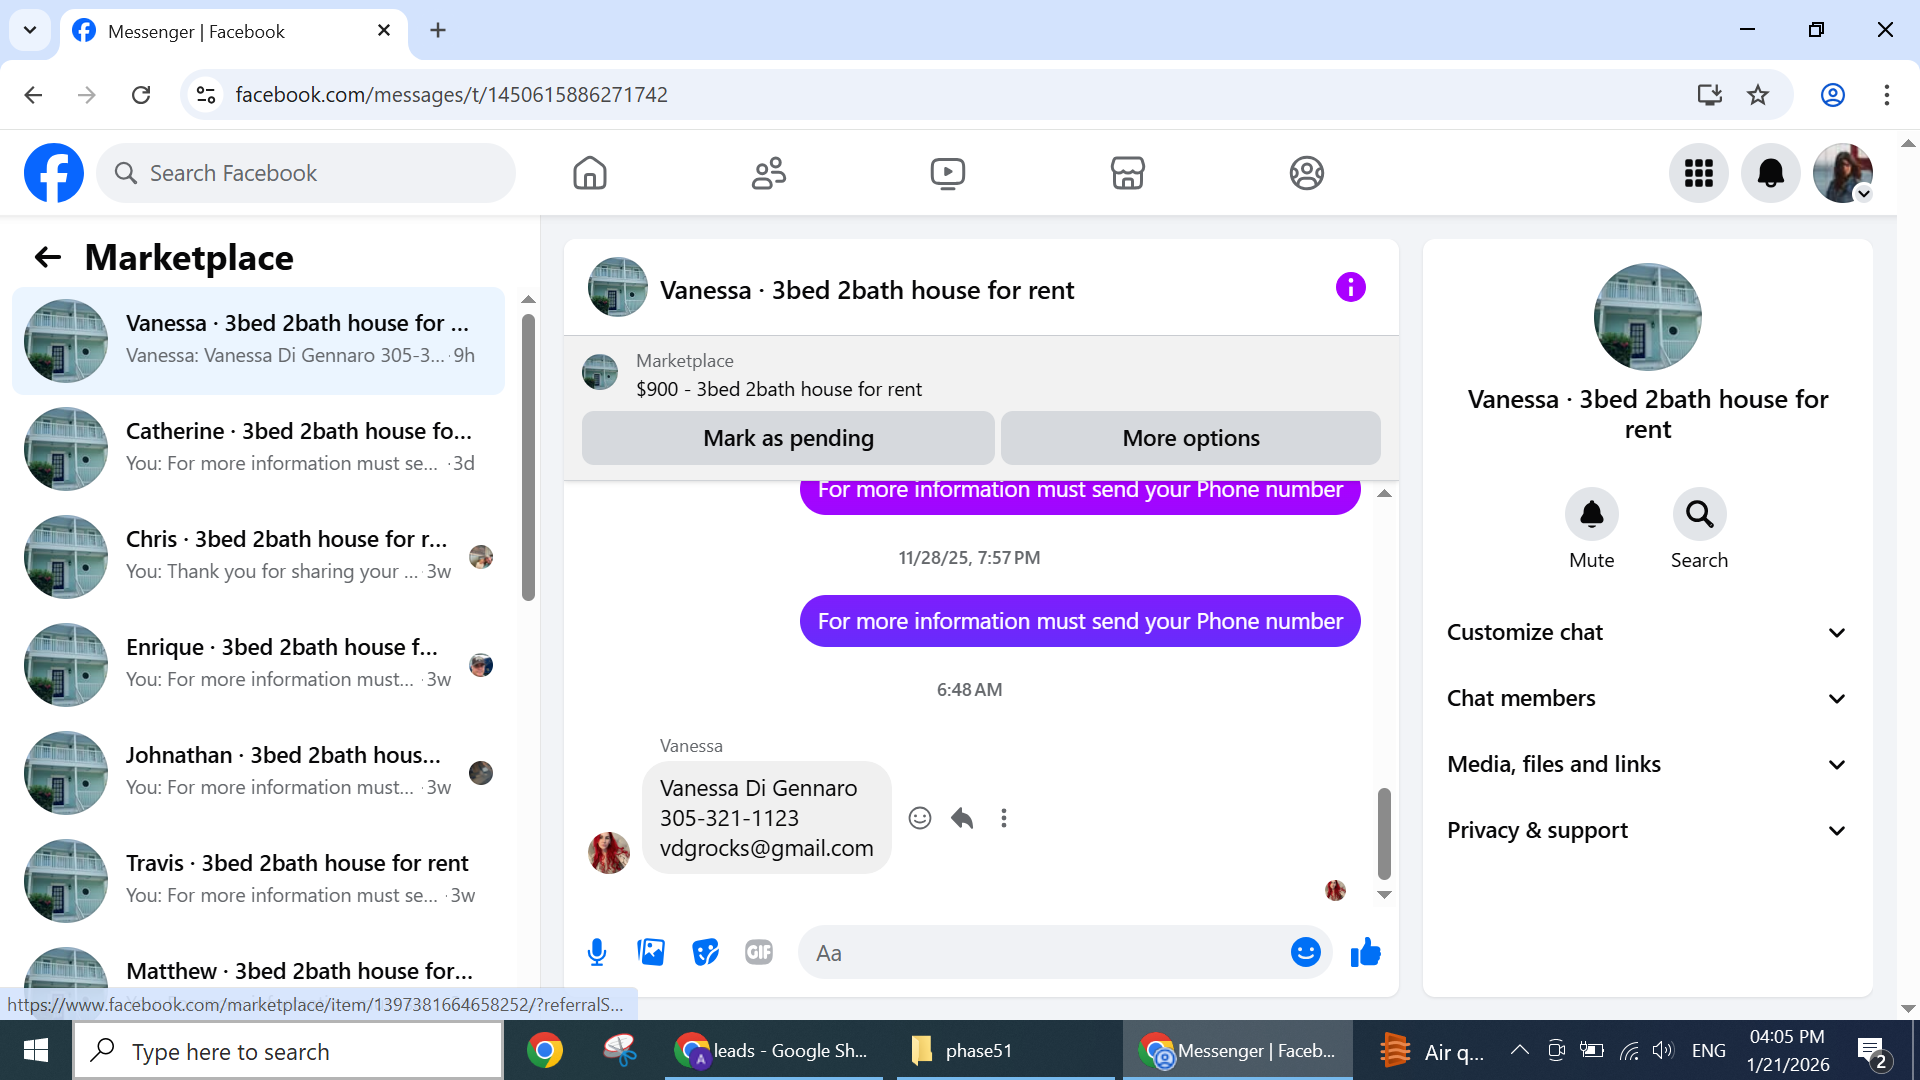Screen dimensions: 1920x1080
Task: Expand the Customize chat section
Action: click(x=1647, y=632)
